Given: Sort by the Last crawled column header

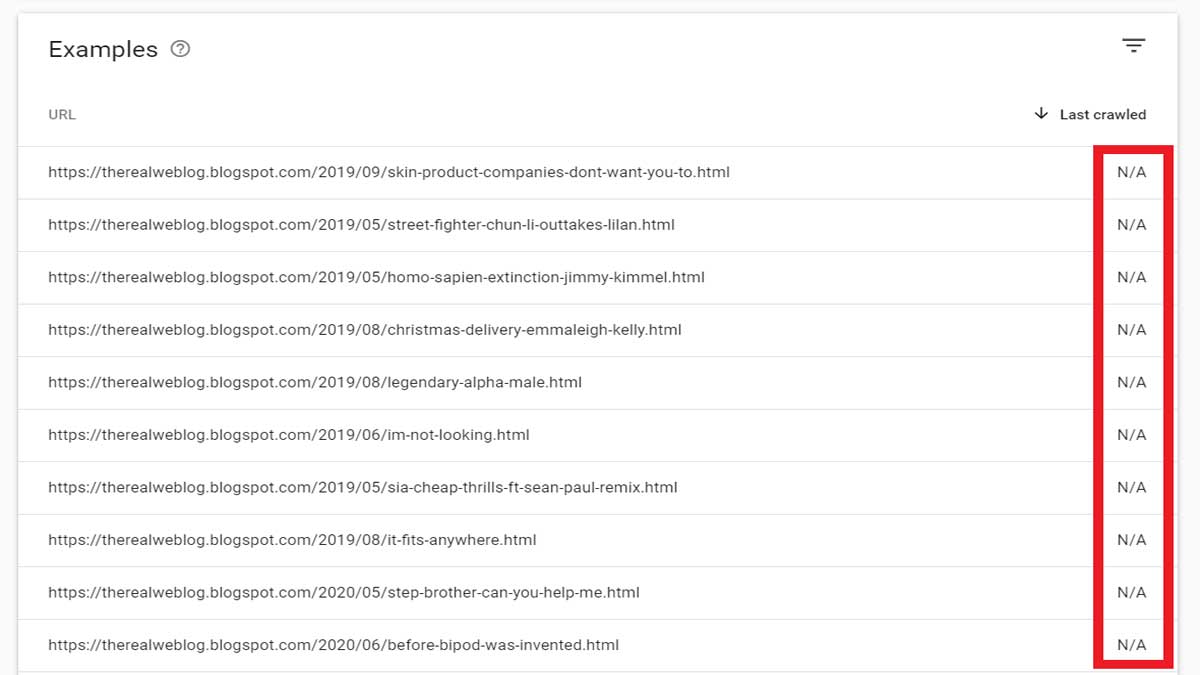Looking at the screenshot, I should [x=1103, y=114].
